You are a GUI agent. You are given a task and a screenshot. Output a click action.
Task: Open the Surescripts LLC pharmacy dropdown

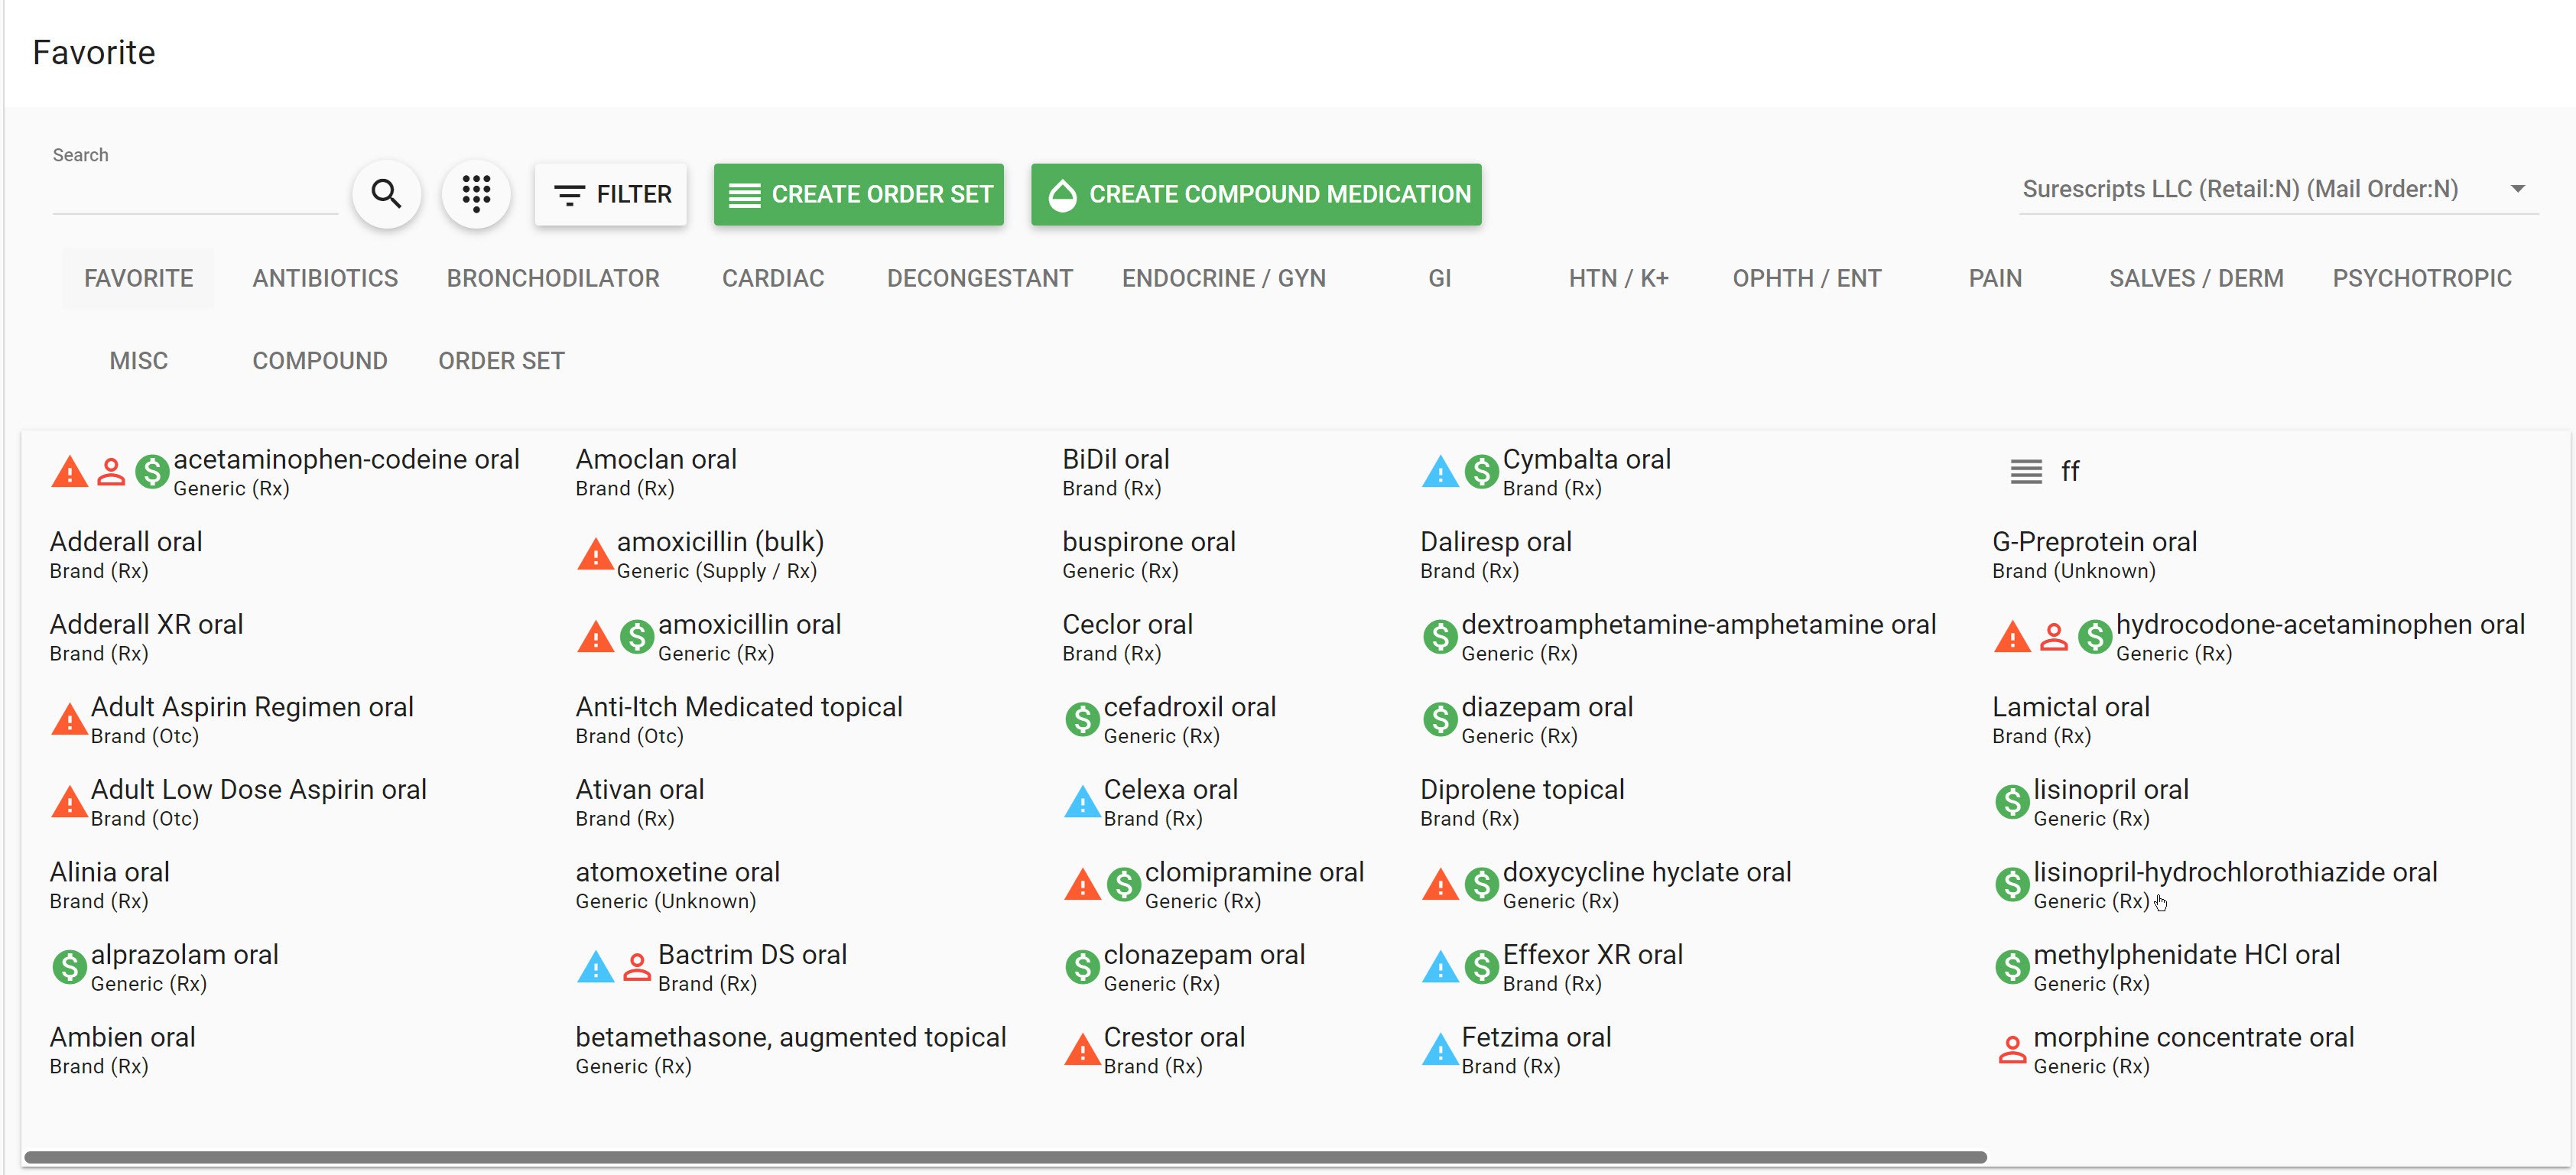point(2520,188)
